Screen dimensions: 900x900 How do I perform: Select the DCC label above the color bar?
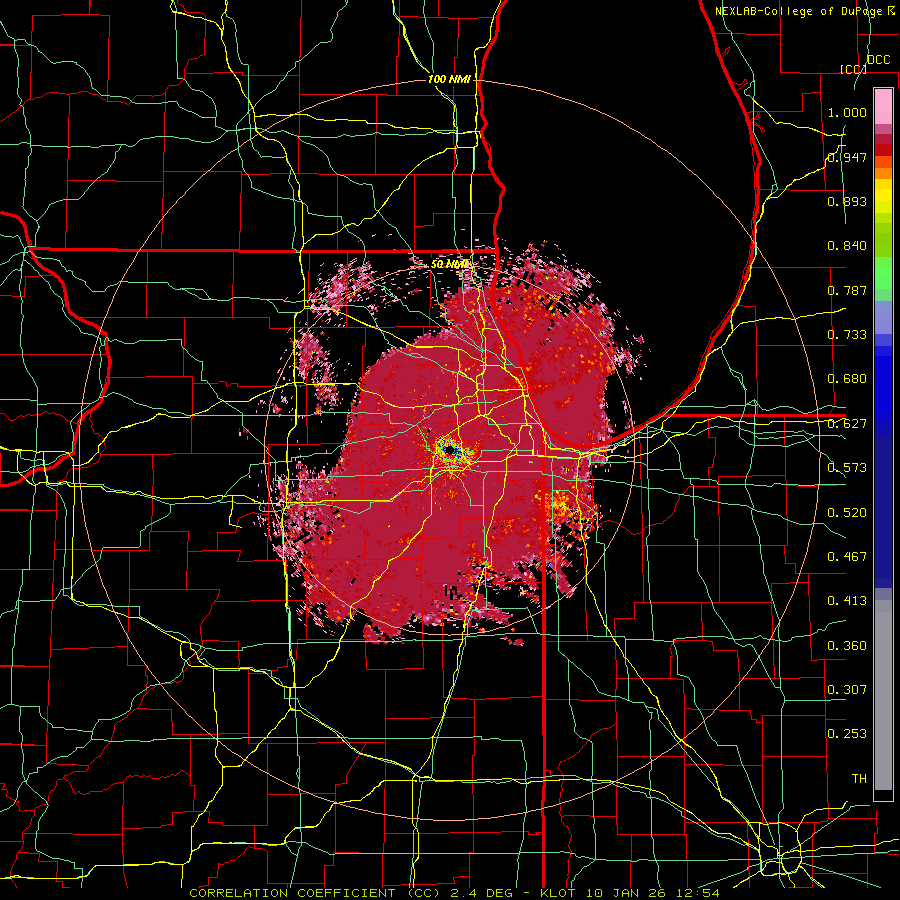[x=879, y=60]
